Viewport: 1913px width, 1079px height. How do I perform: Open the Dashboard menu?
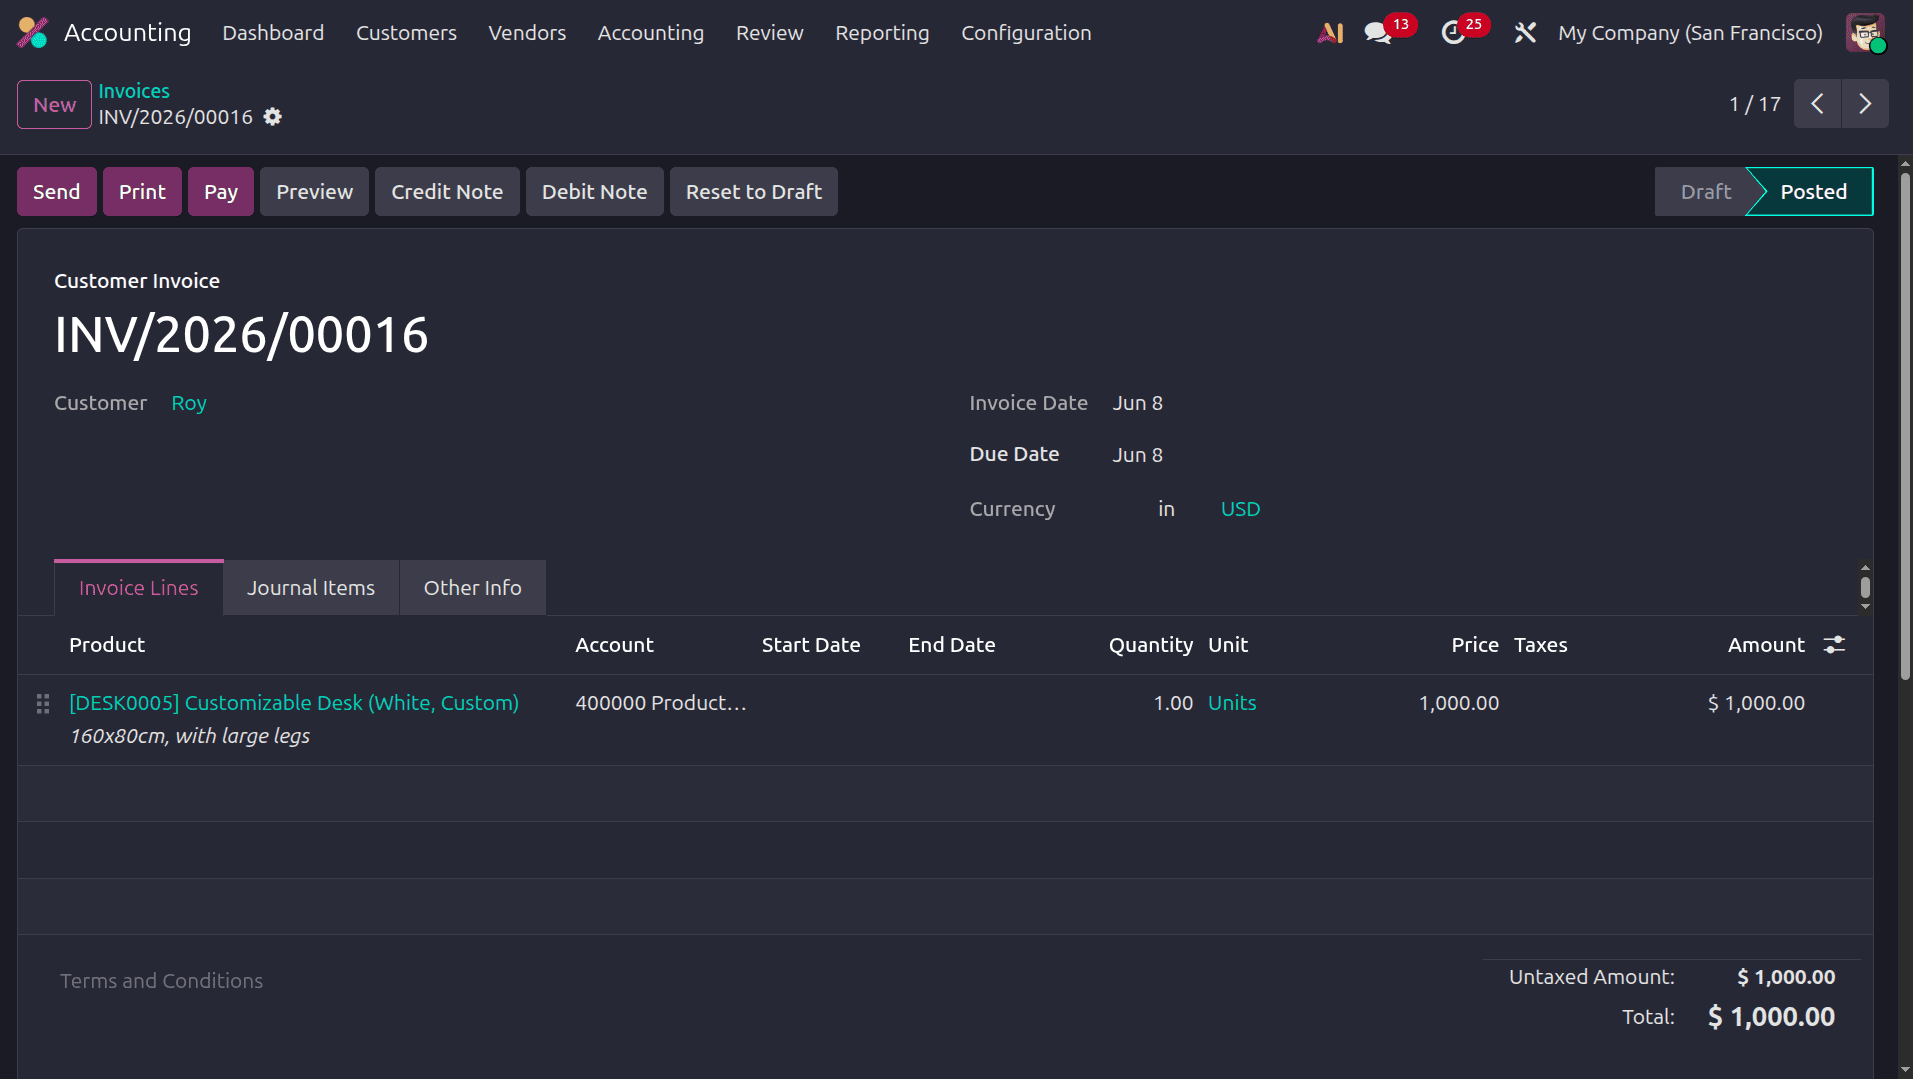tap(273, 33)
